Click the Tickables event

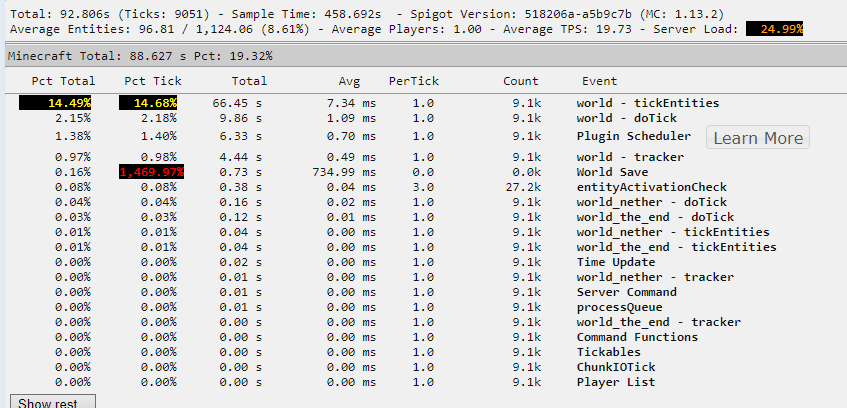tap(608, 352)
